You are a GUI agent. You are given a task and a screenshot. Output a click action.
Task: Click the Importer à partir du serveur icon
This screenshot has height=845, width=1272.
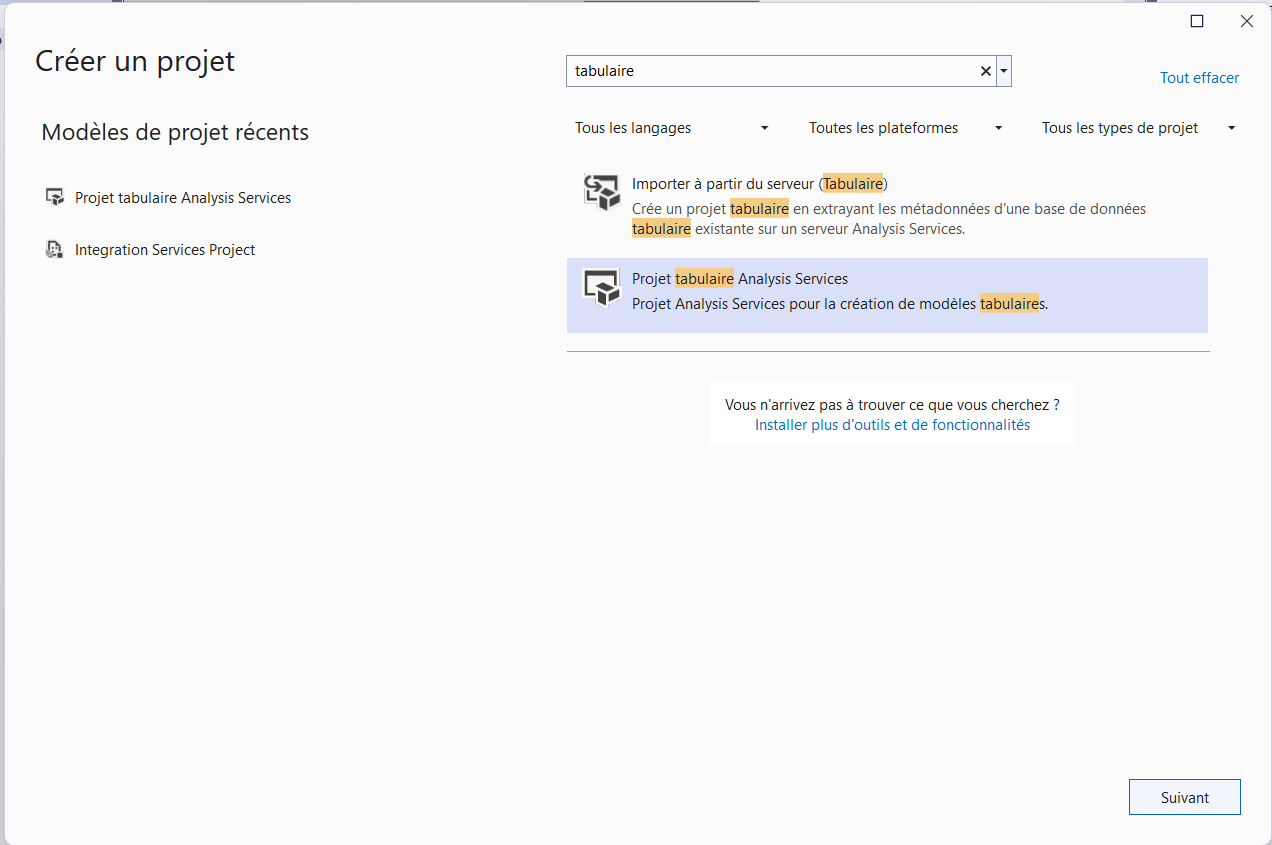[x=602, y=192]
